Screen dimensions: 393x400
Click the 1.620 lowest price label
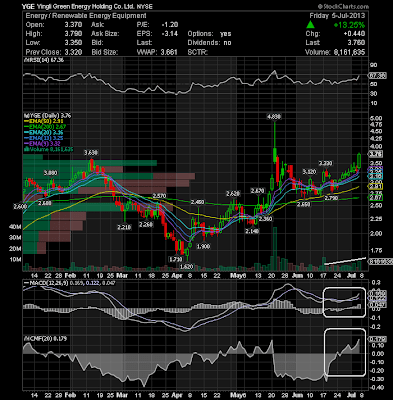tap(187, 266)
